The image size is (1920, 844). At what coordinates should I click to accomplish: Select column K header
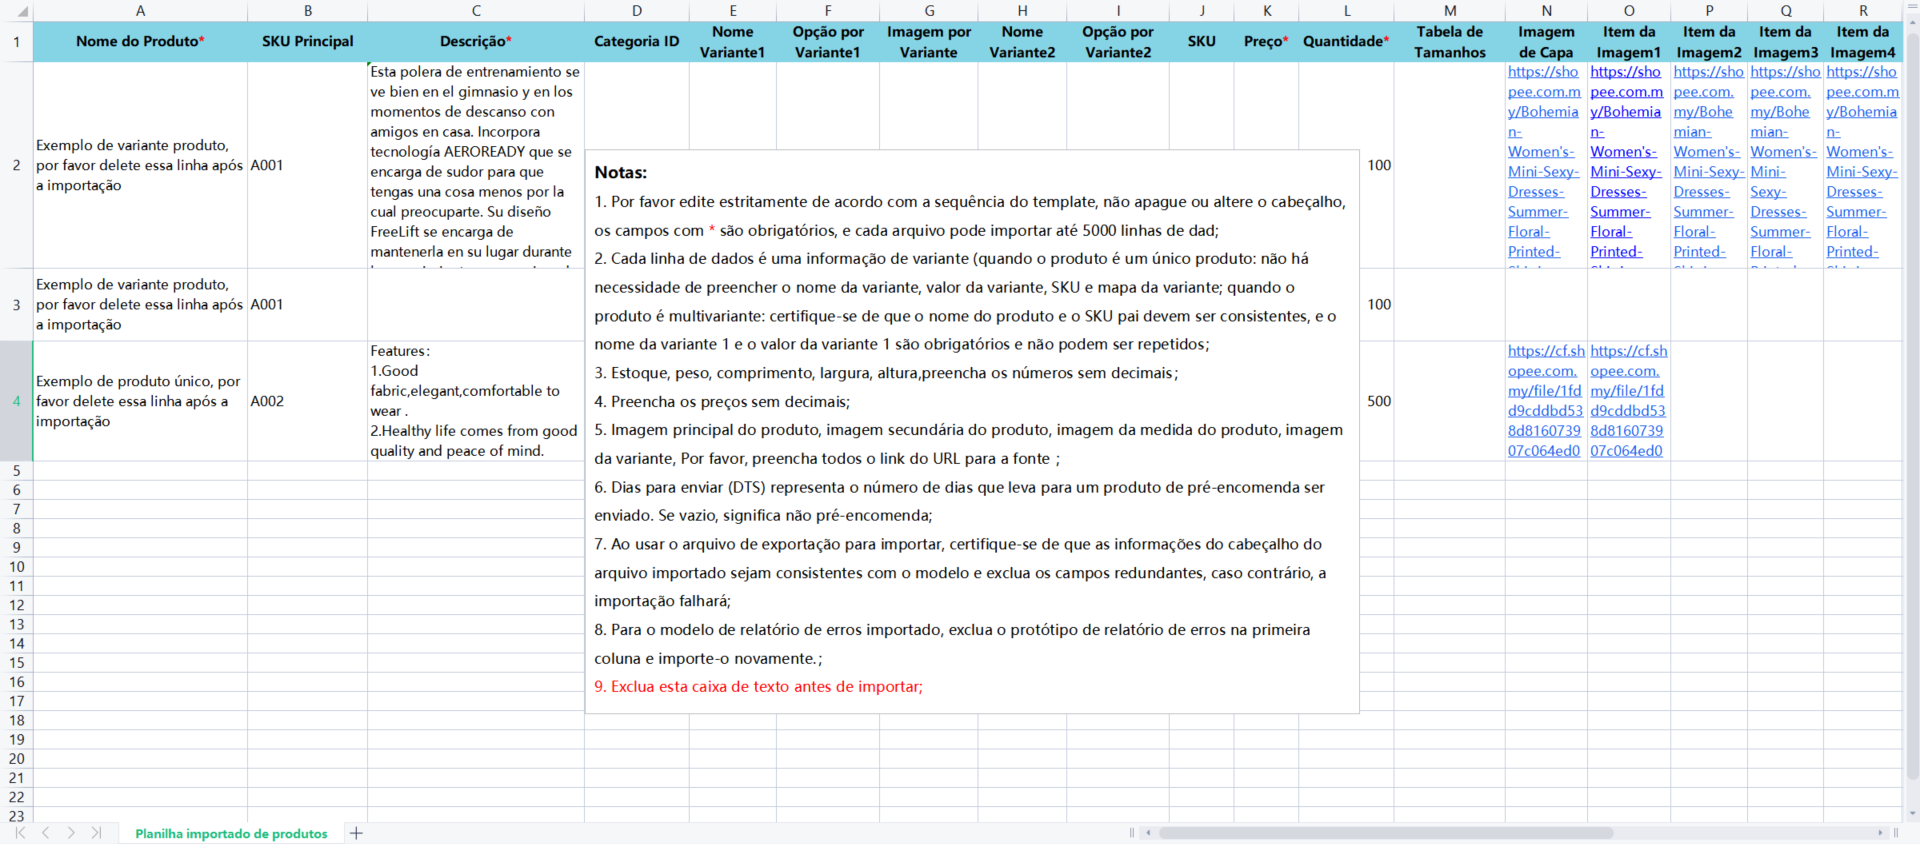pyautogui.click(x=1267, y=11)
